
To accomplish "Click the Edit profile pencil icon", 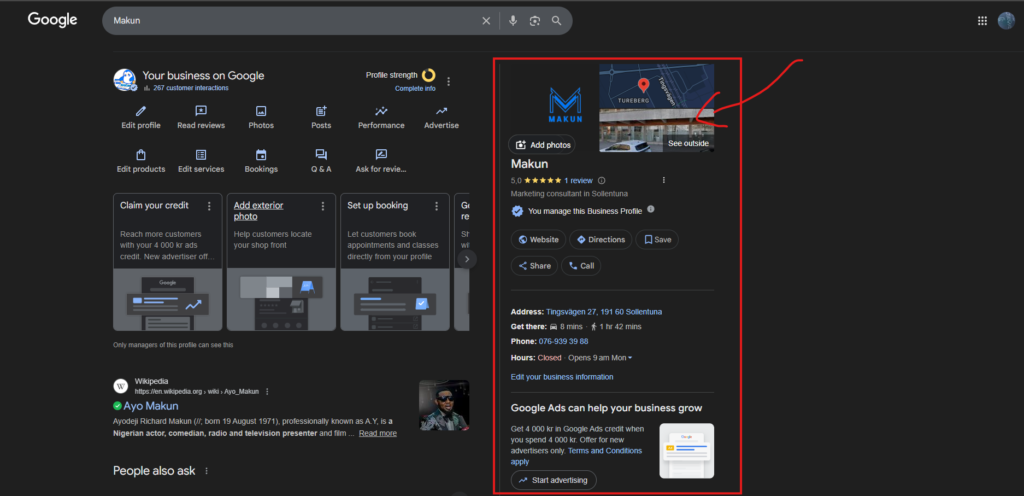I will pyautogui.click(x=140, y=111).
